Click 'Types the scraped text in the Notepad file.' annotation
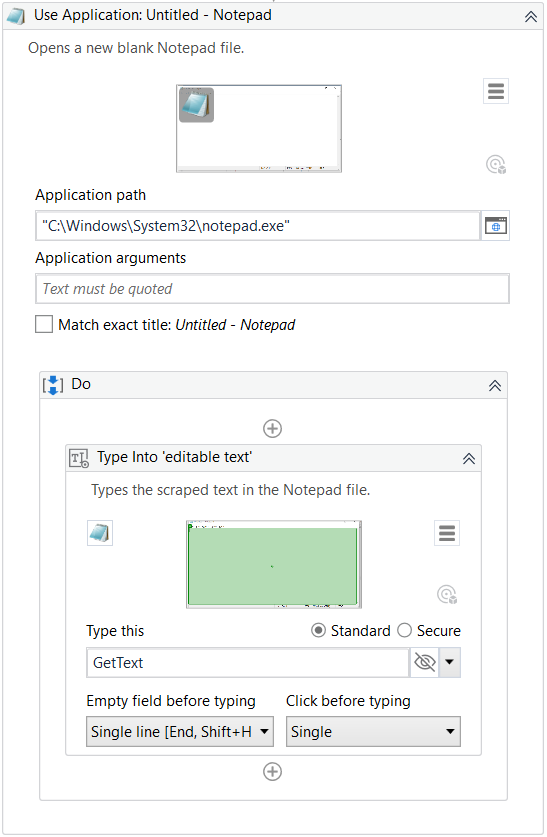The width and height of the screenshot is (547, 837). click(x=231, y=490)
